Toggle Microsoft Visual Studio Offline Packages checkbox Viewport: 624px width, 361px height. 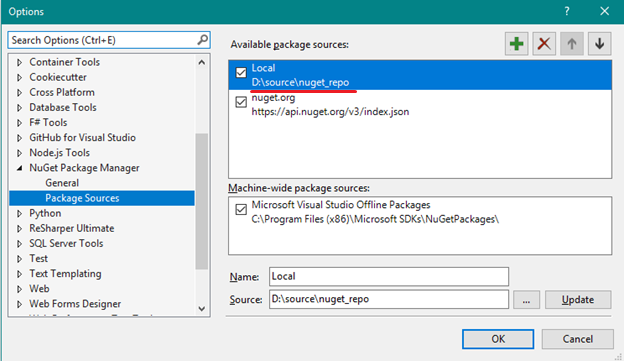(241, 209)
